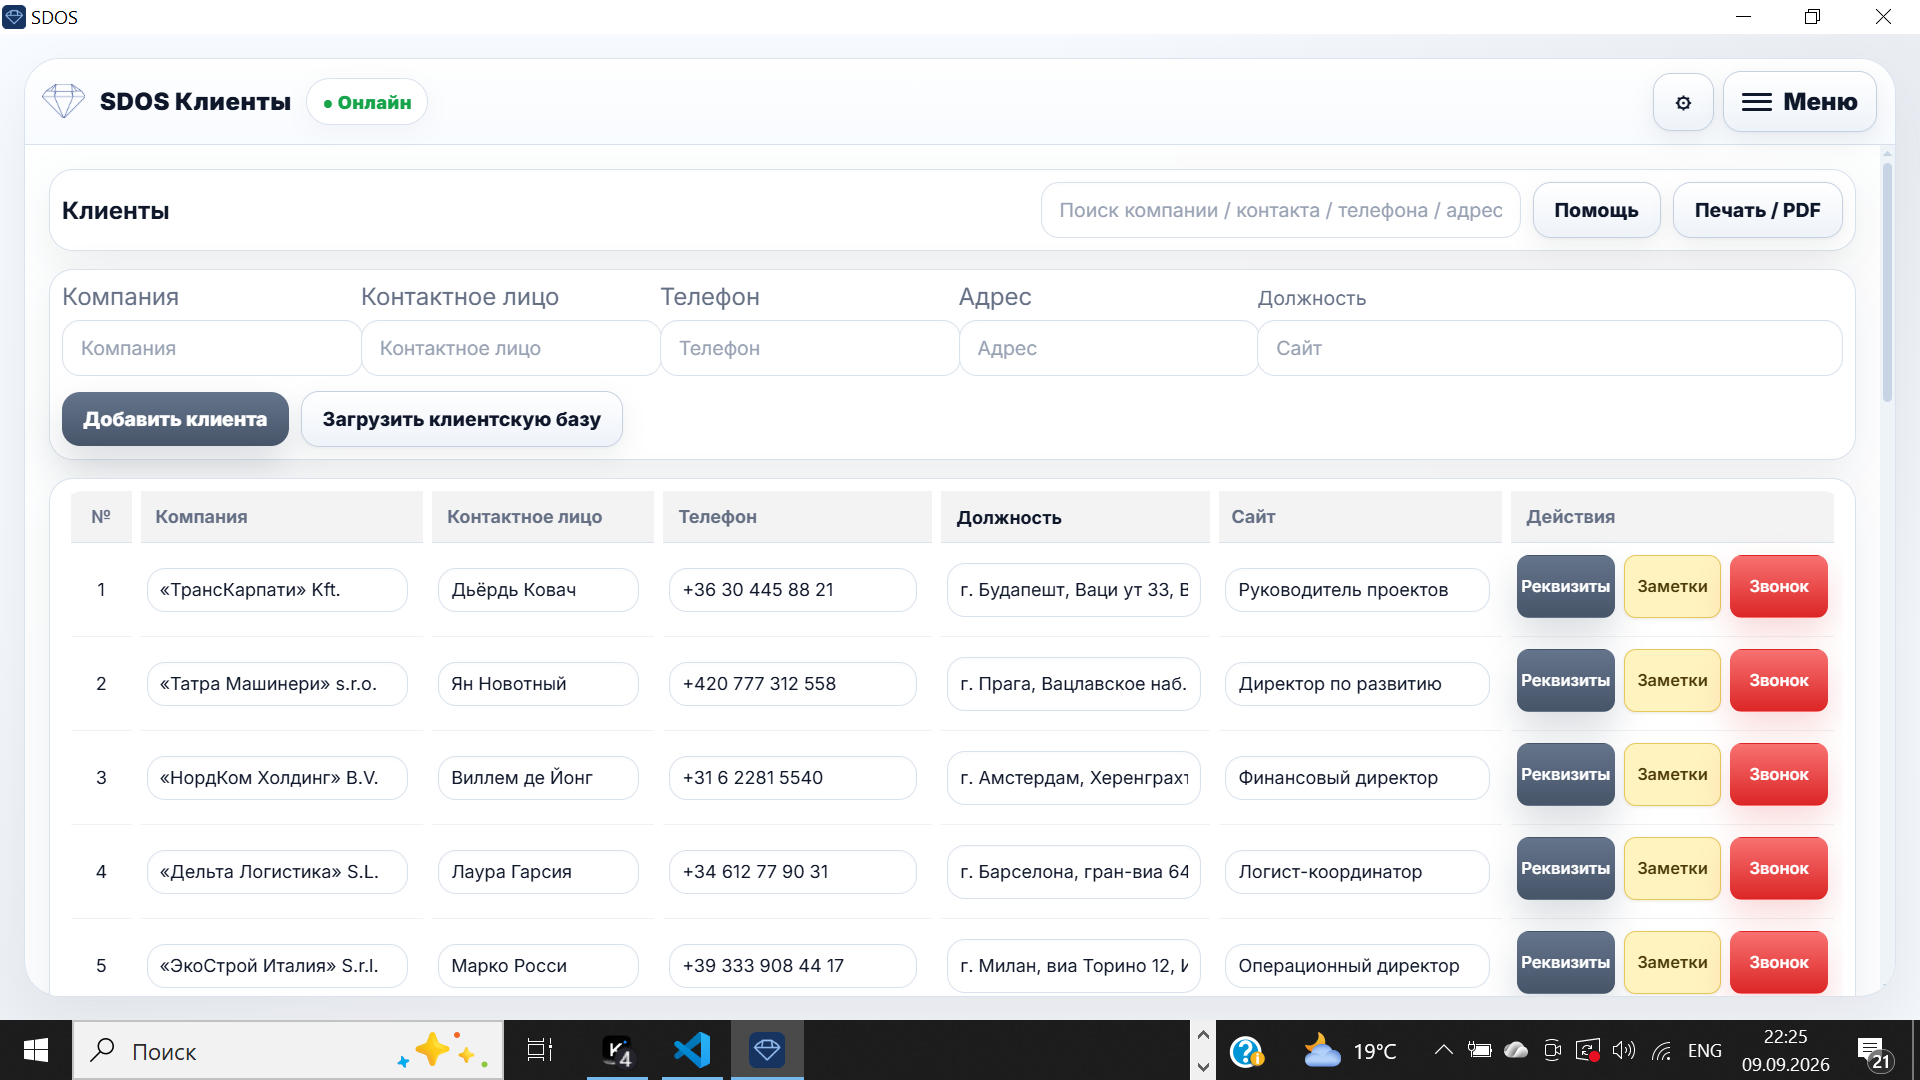Viewport: 1920px width, 1080px height.
Task: Open Wi-Fi network icon in tray
Action: point(1661,1050)
